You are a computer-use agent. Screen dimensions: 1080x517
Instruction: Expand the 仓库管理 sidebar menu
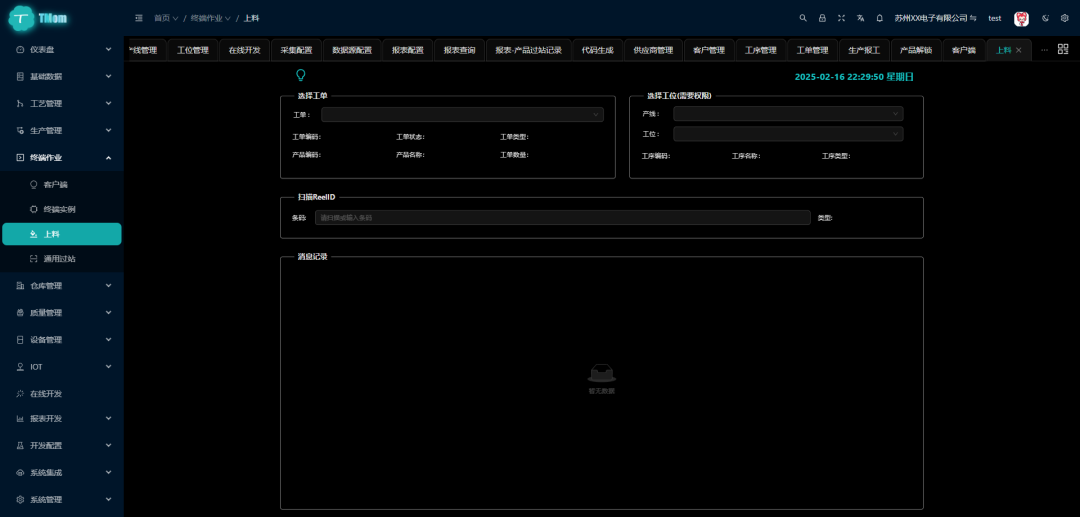(x=62, y=286)
